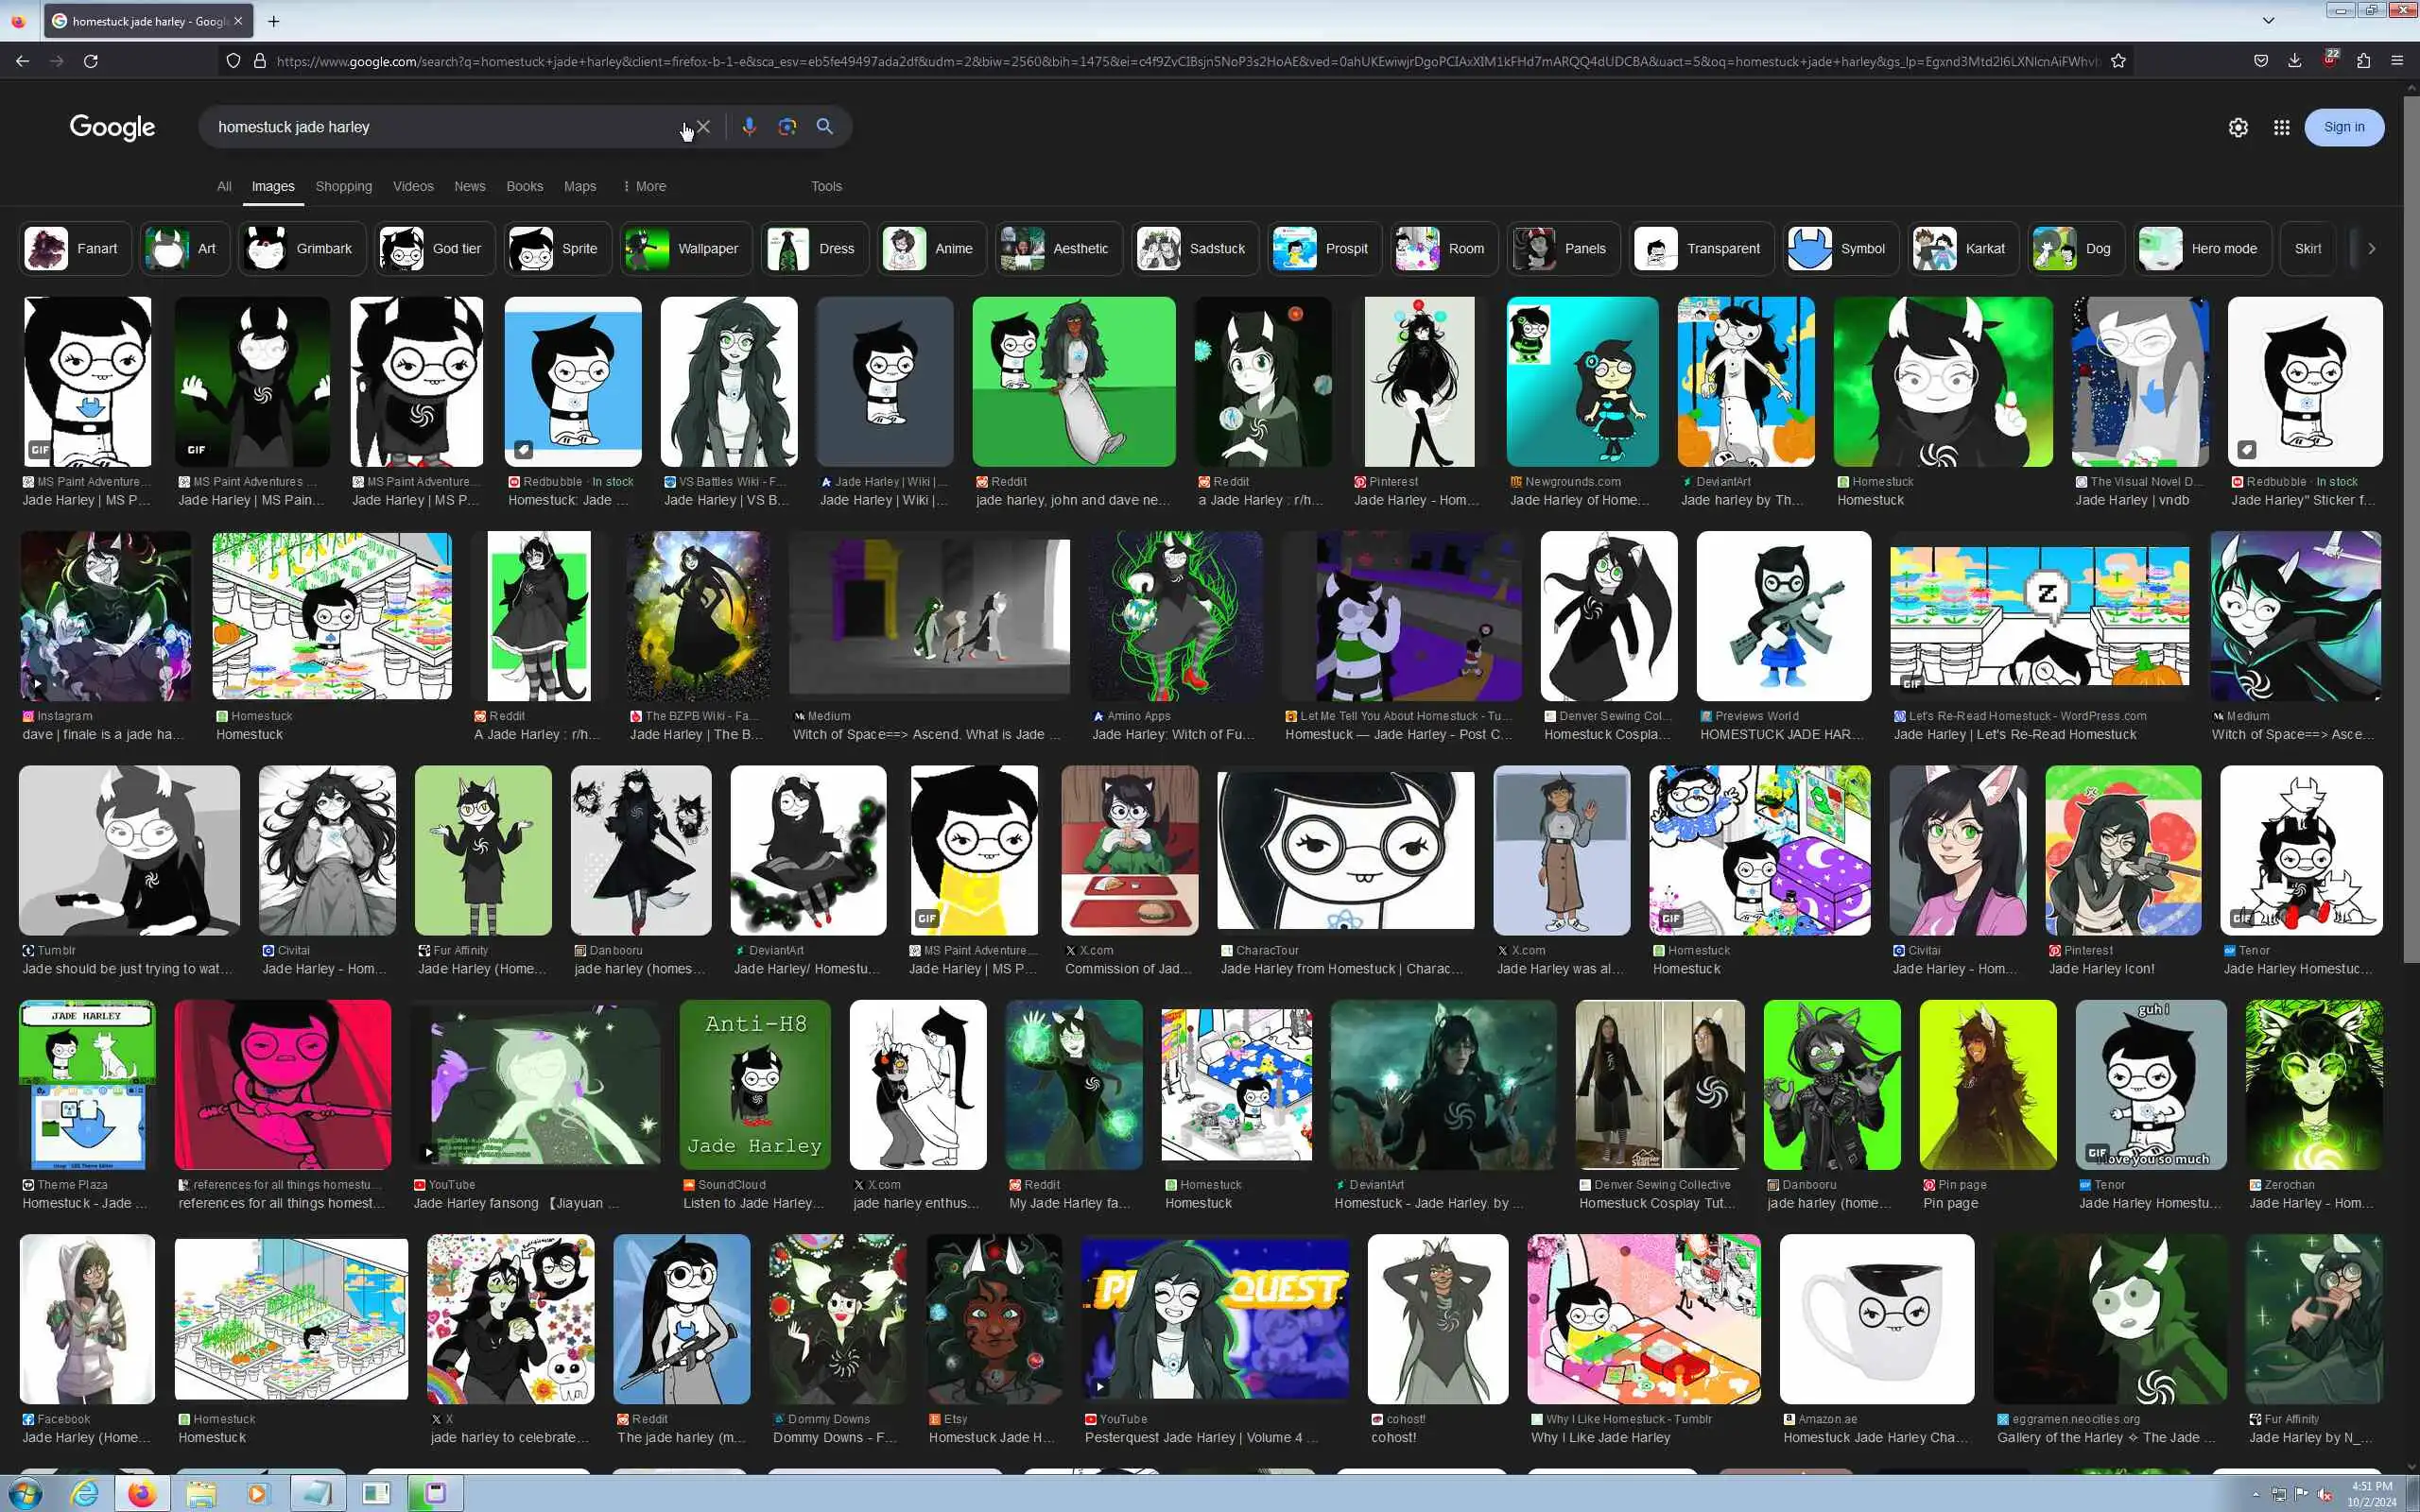Image resolution: width=2420 pixels, height=1512 pixels.
Task: Open Google Lens image search
Action: click(x=787, y=127)
